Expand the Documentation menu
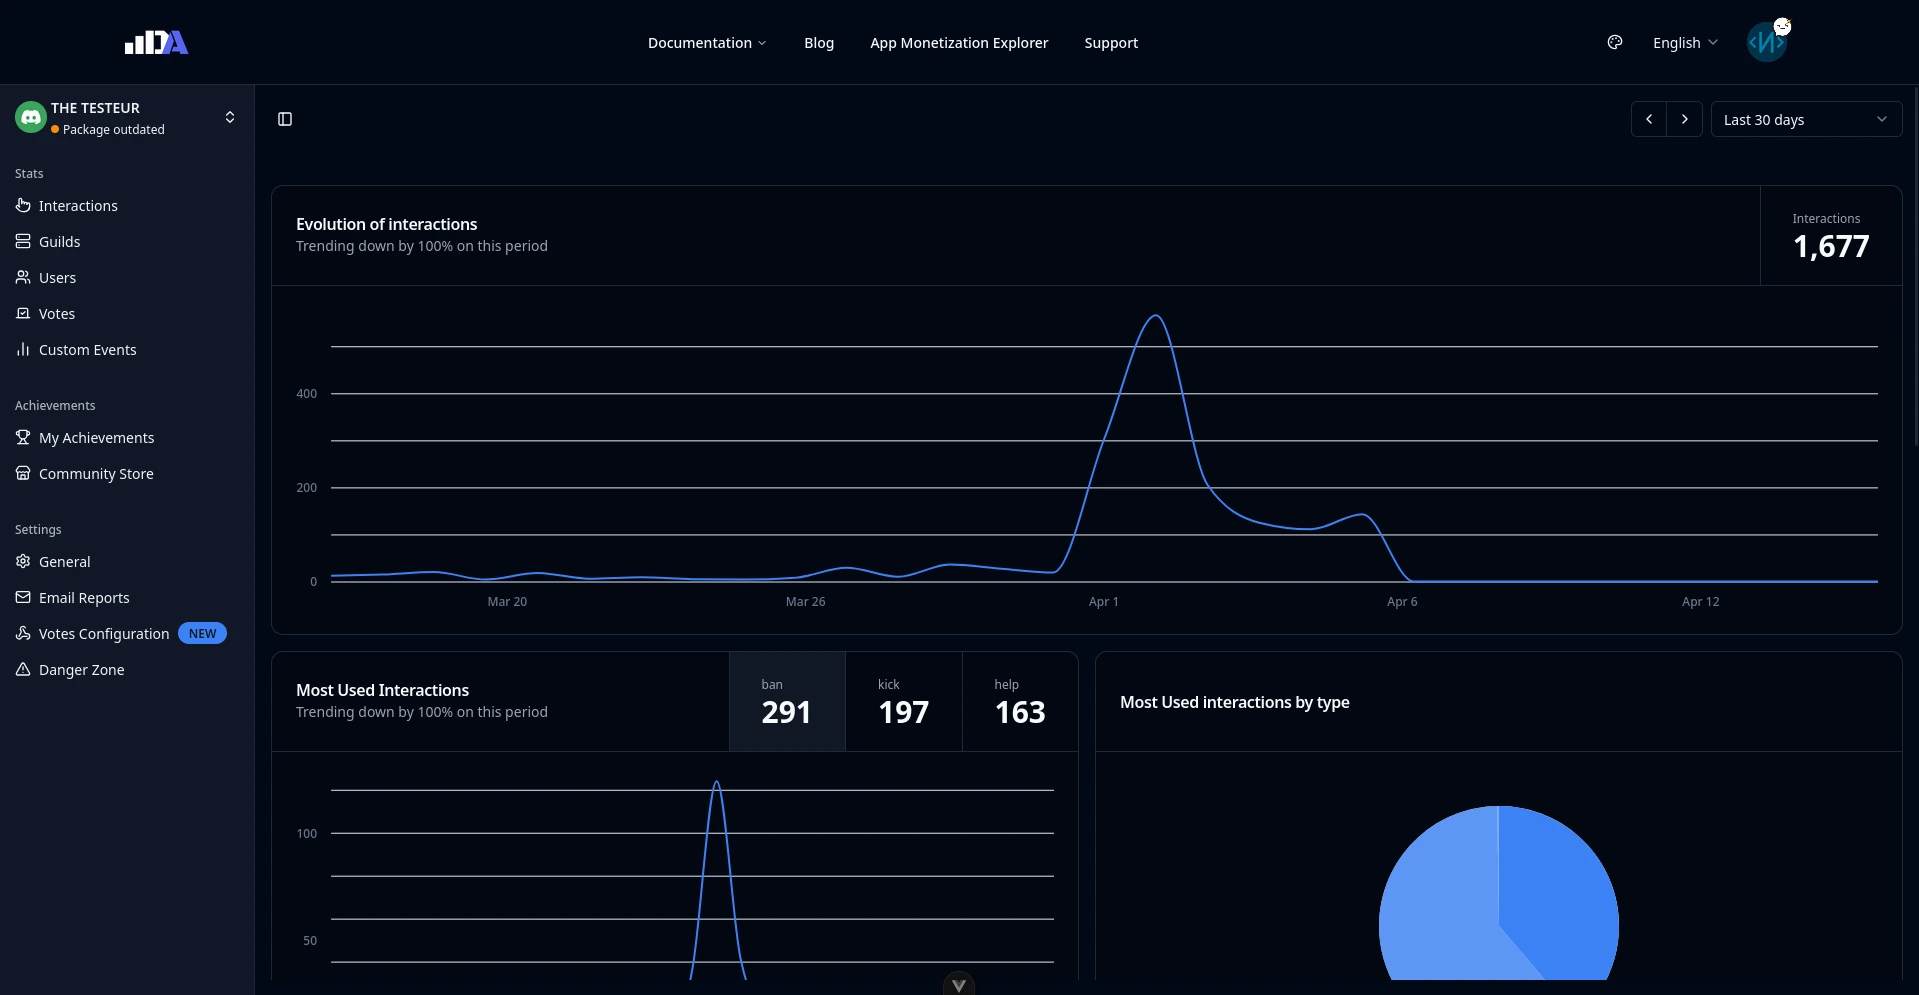This screenshot has height=995, width=1919. pyautogui.click(x=707, y=43)
